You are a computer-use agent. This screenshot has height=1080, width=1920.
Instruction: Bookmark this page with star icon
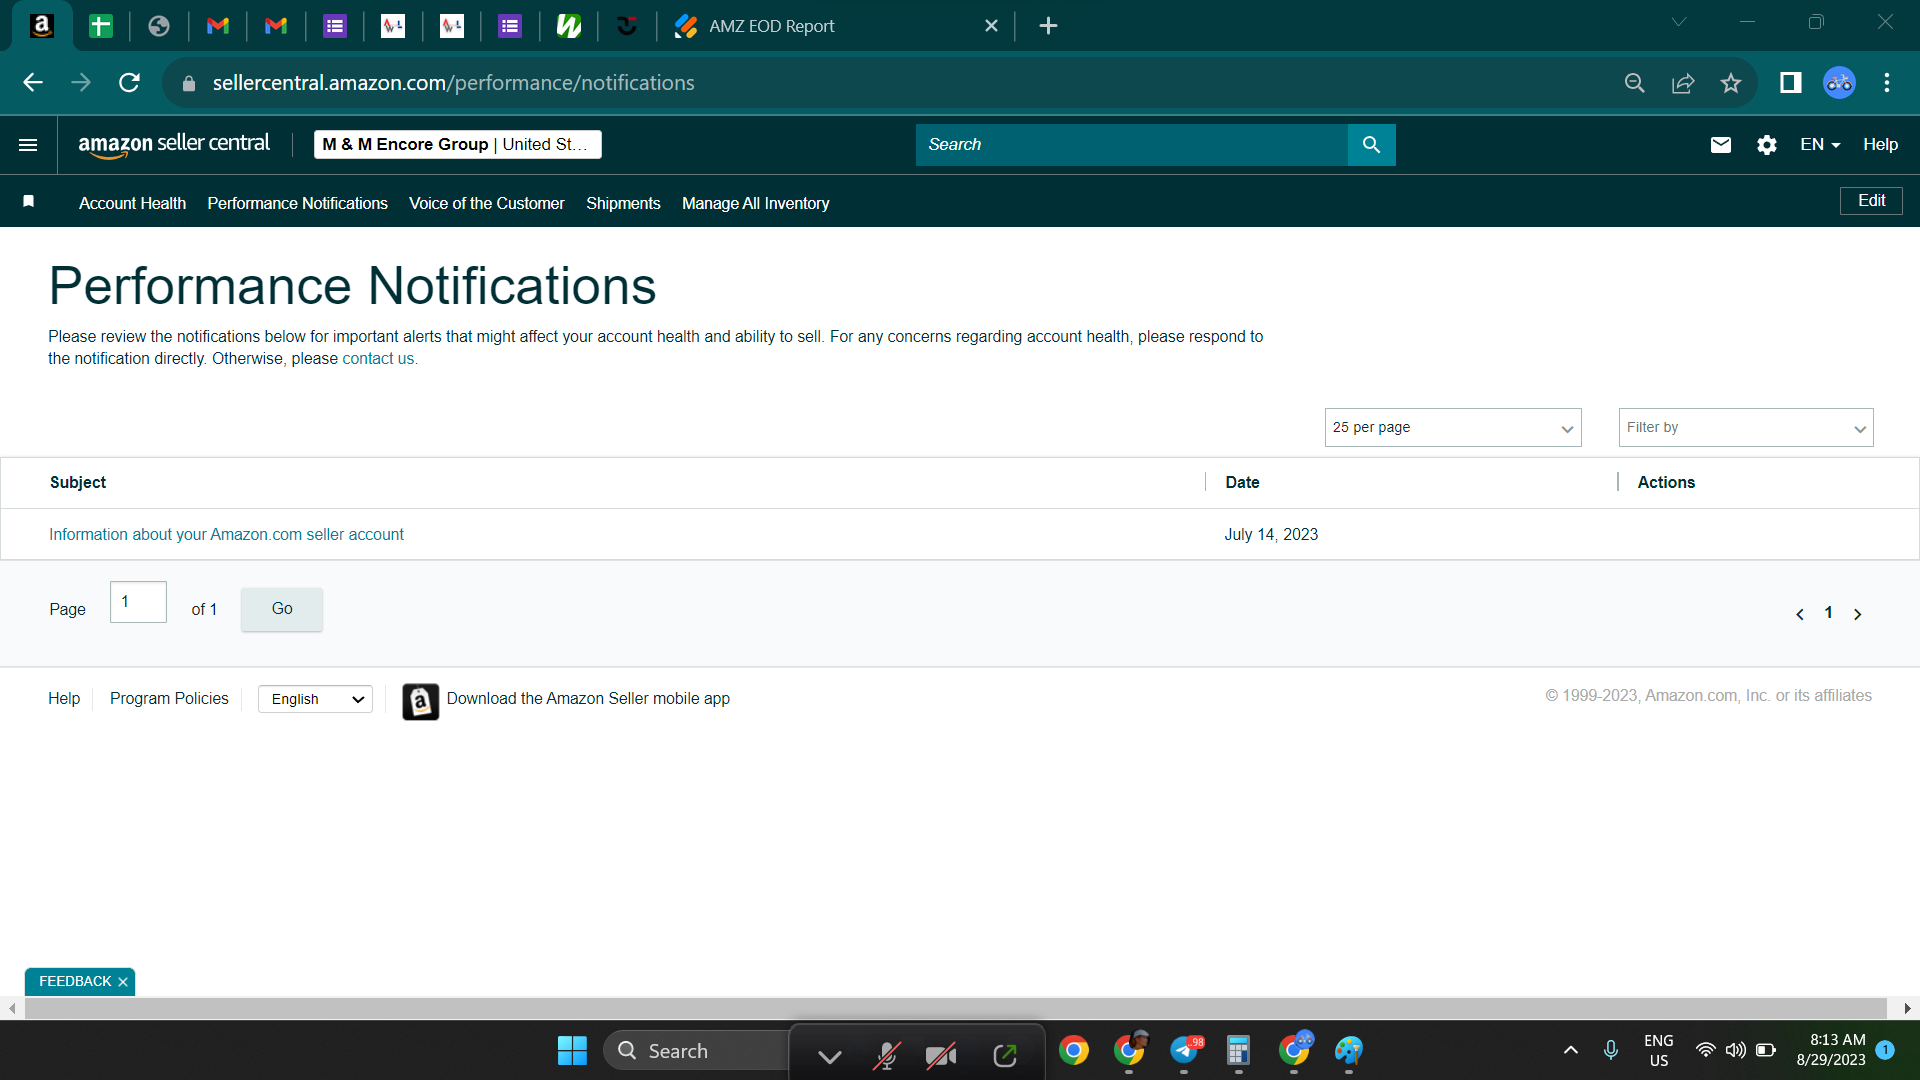[x=1731, y=83]
